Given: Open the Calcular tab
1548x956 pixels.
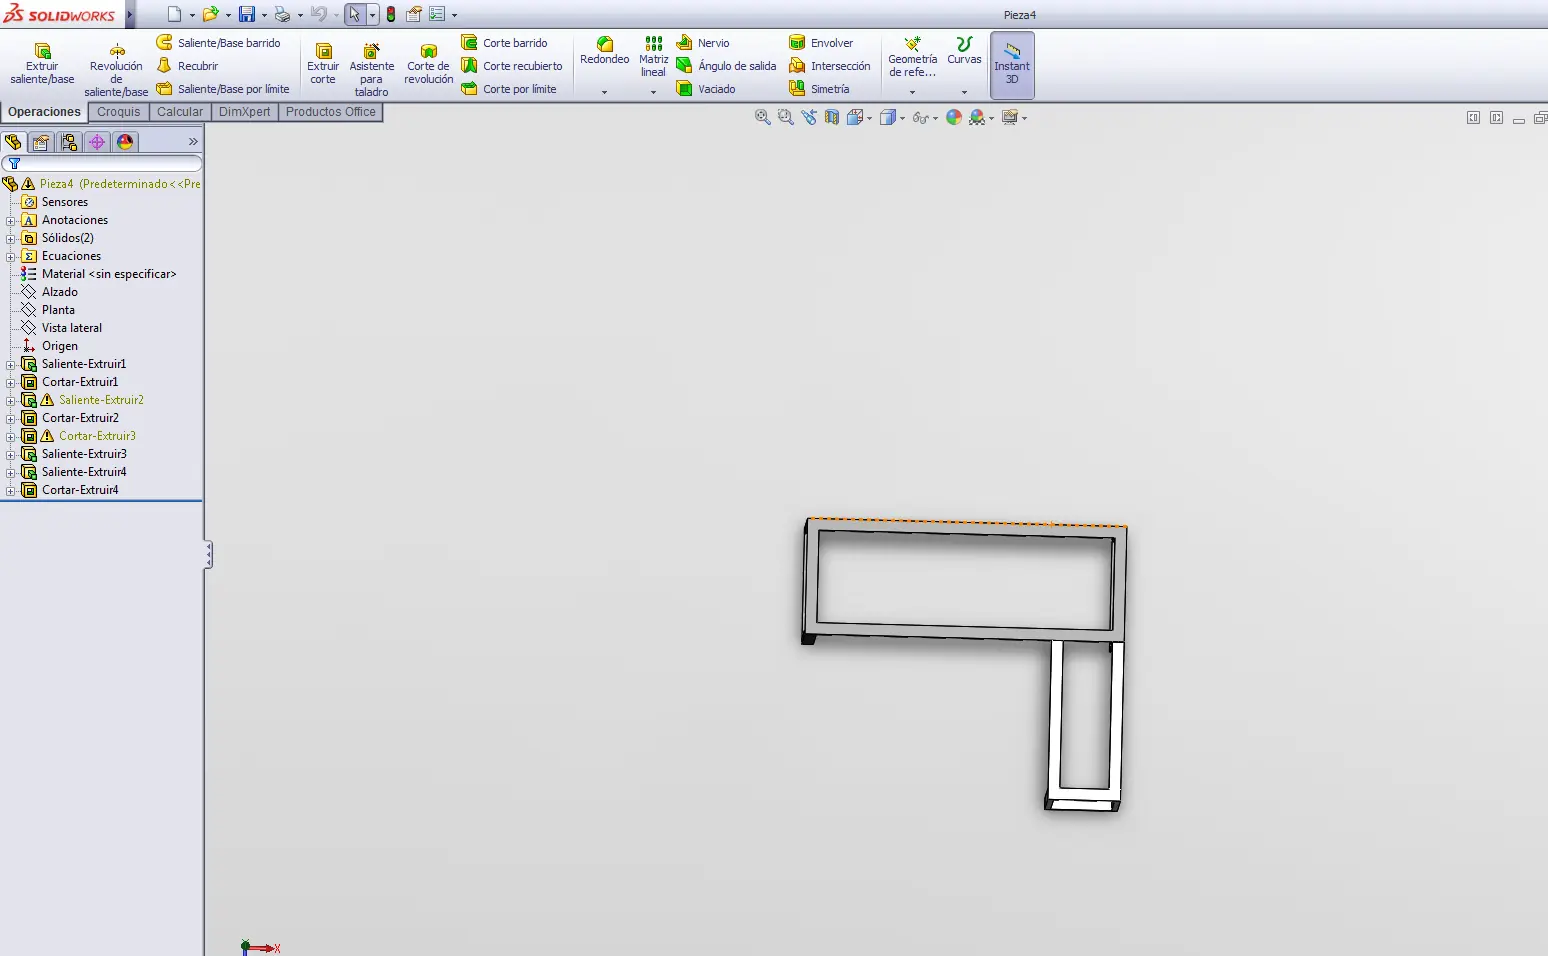Looking at the screenshot, I should click(x=180, y=112).
